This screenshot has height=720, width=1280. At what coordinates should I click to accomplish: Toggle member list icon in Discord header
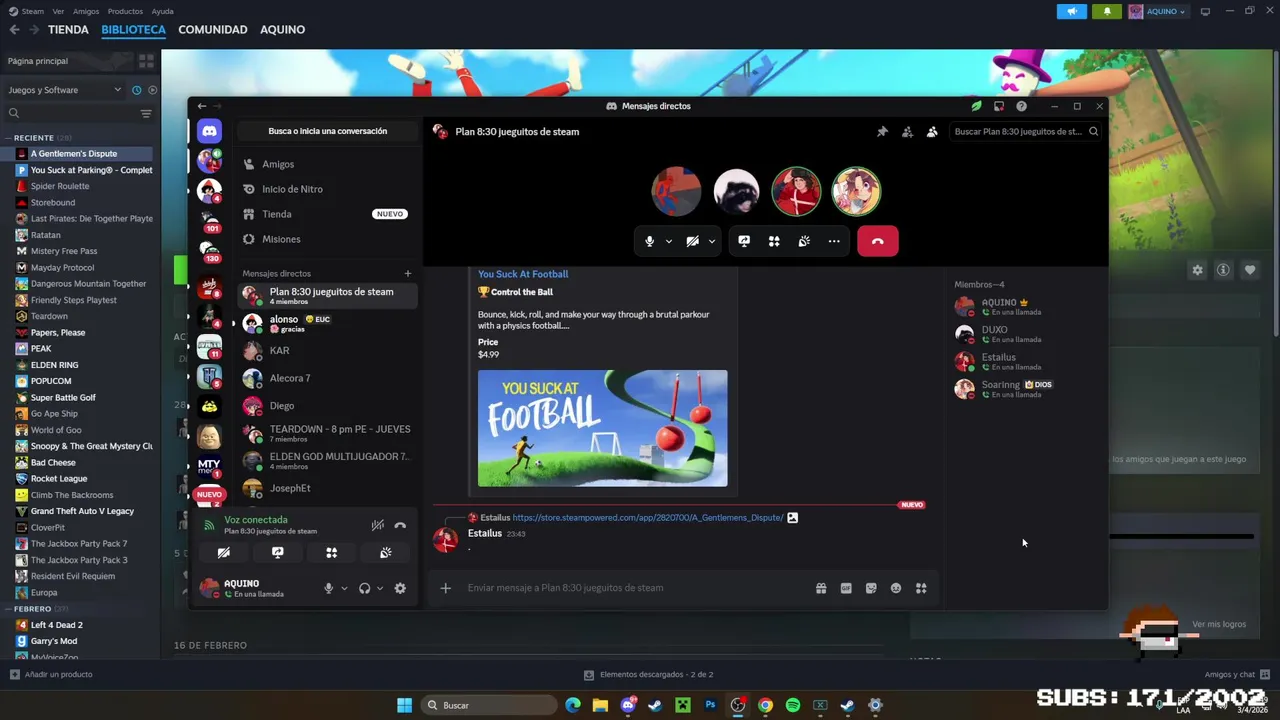click(x=932, y=131)
